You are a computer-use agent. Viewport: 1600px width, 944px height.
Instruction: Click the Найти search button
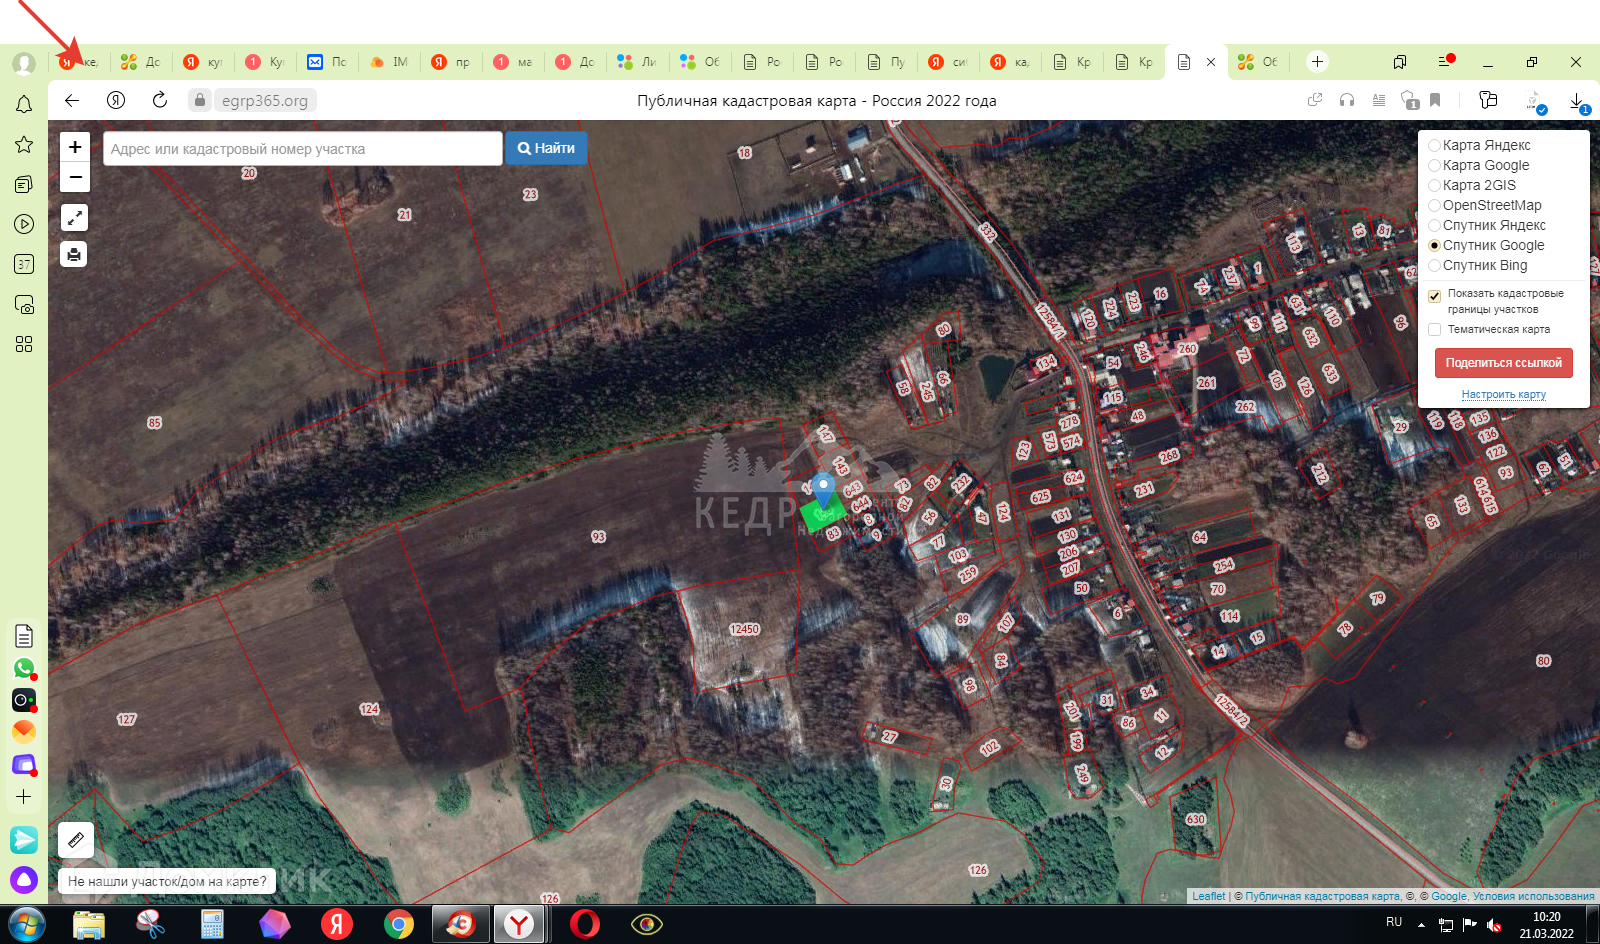(x=546, y=148)
